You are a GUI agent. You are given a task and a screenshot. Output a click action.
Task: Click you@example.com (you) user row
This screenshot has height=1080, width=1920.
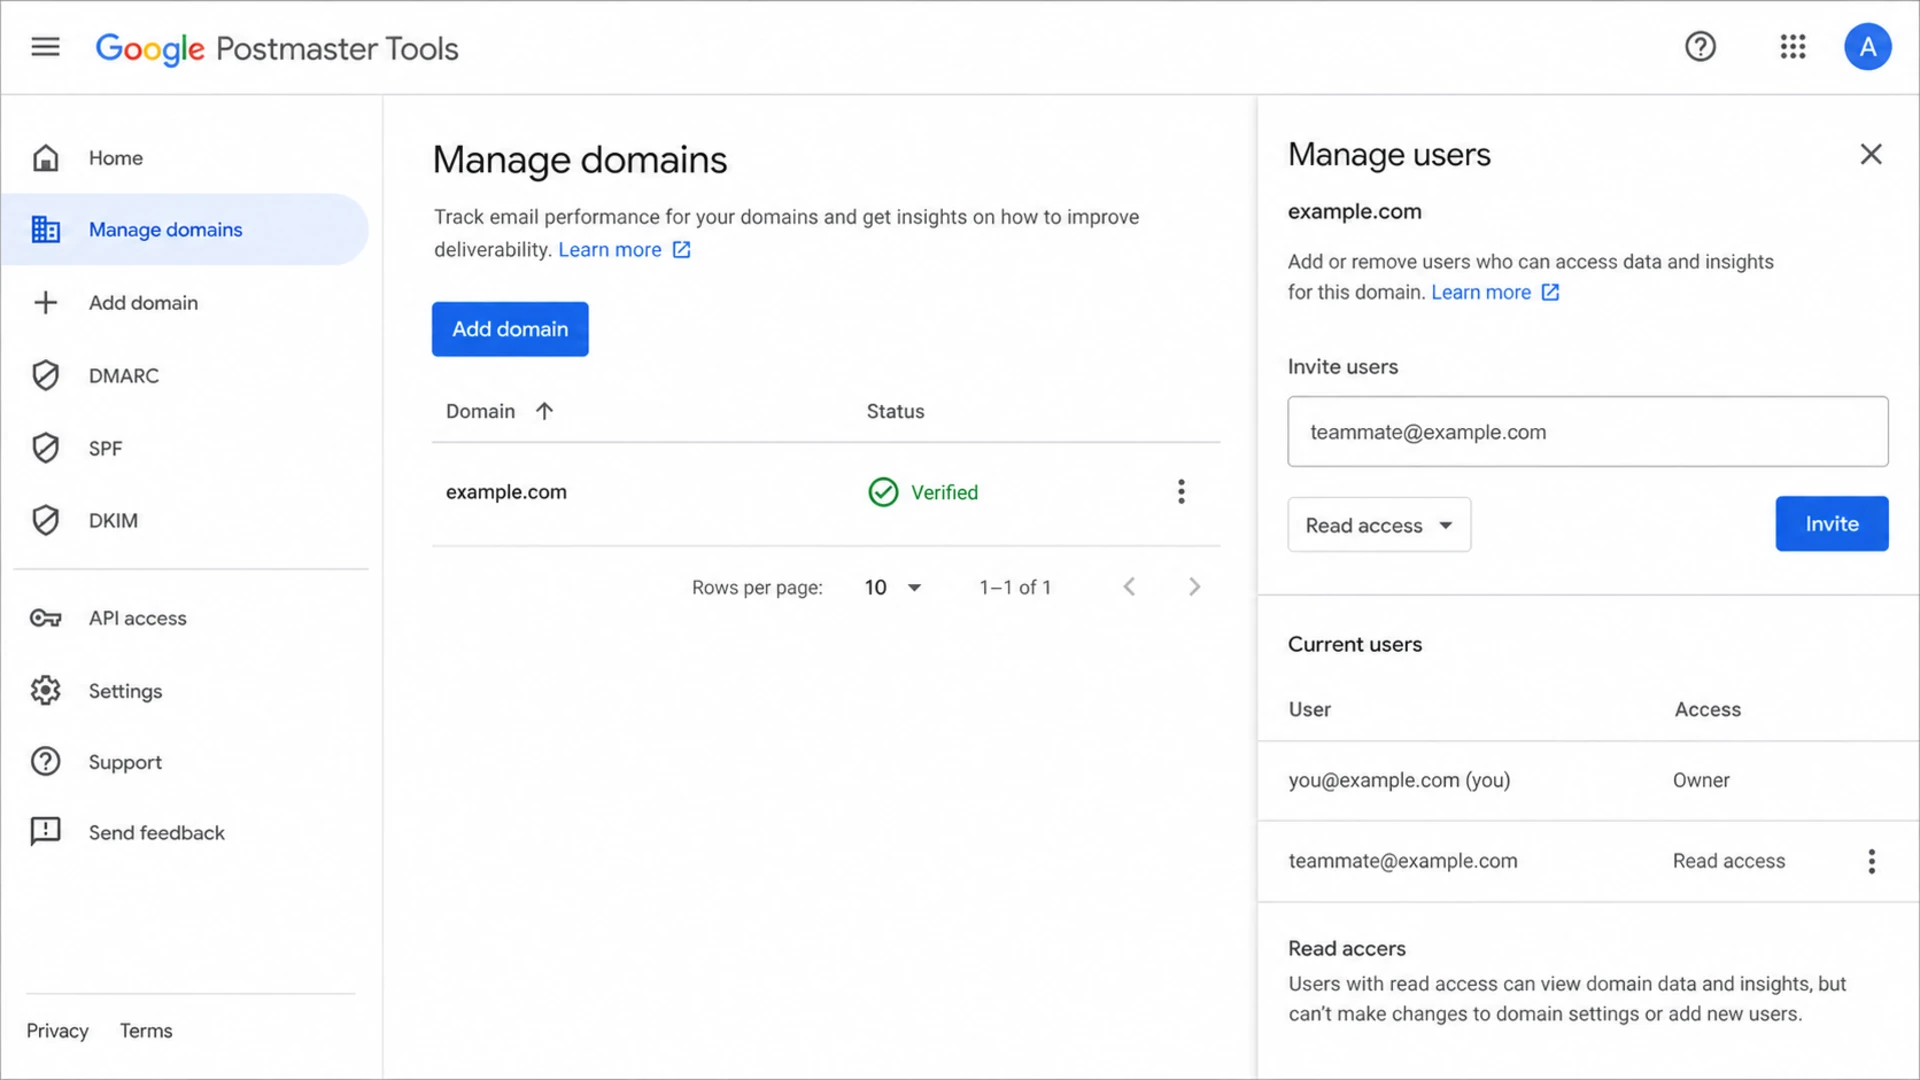point(1588,781)
